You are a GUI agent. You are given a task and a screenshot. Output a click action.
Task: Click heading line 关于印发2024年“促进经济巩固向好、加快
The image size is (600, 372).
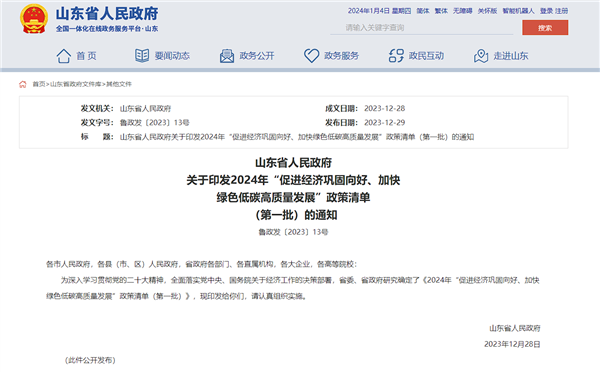[293, 180]
